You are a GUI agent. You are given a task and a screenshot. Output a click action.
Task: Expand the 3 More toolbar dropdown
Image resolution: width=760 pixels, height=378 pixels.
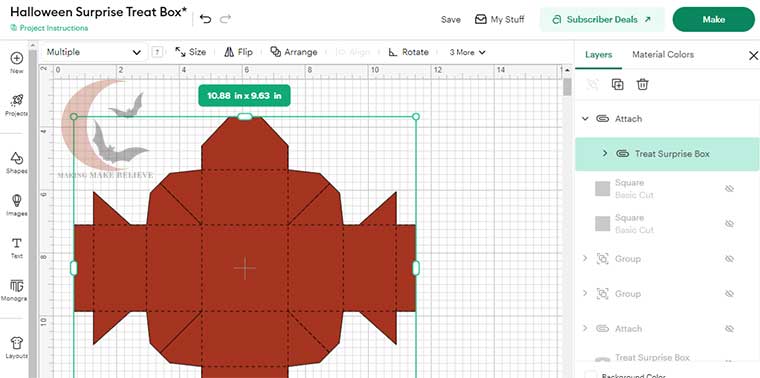point(467,52)
